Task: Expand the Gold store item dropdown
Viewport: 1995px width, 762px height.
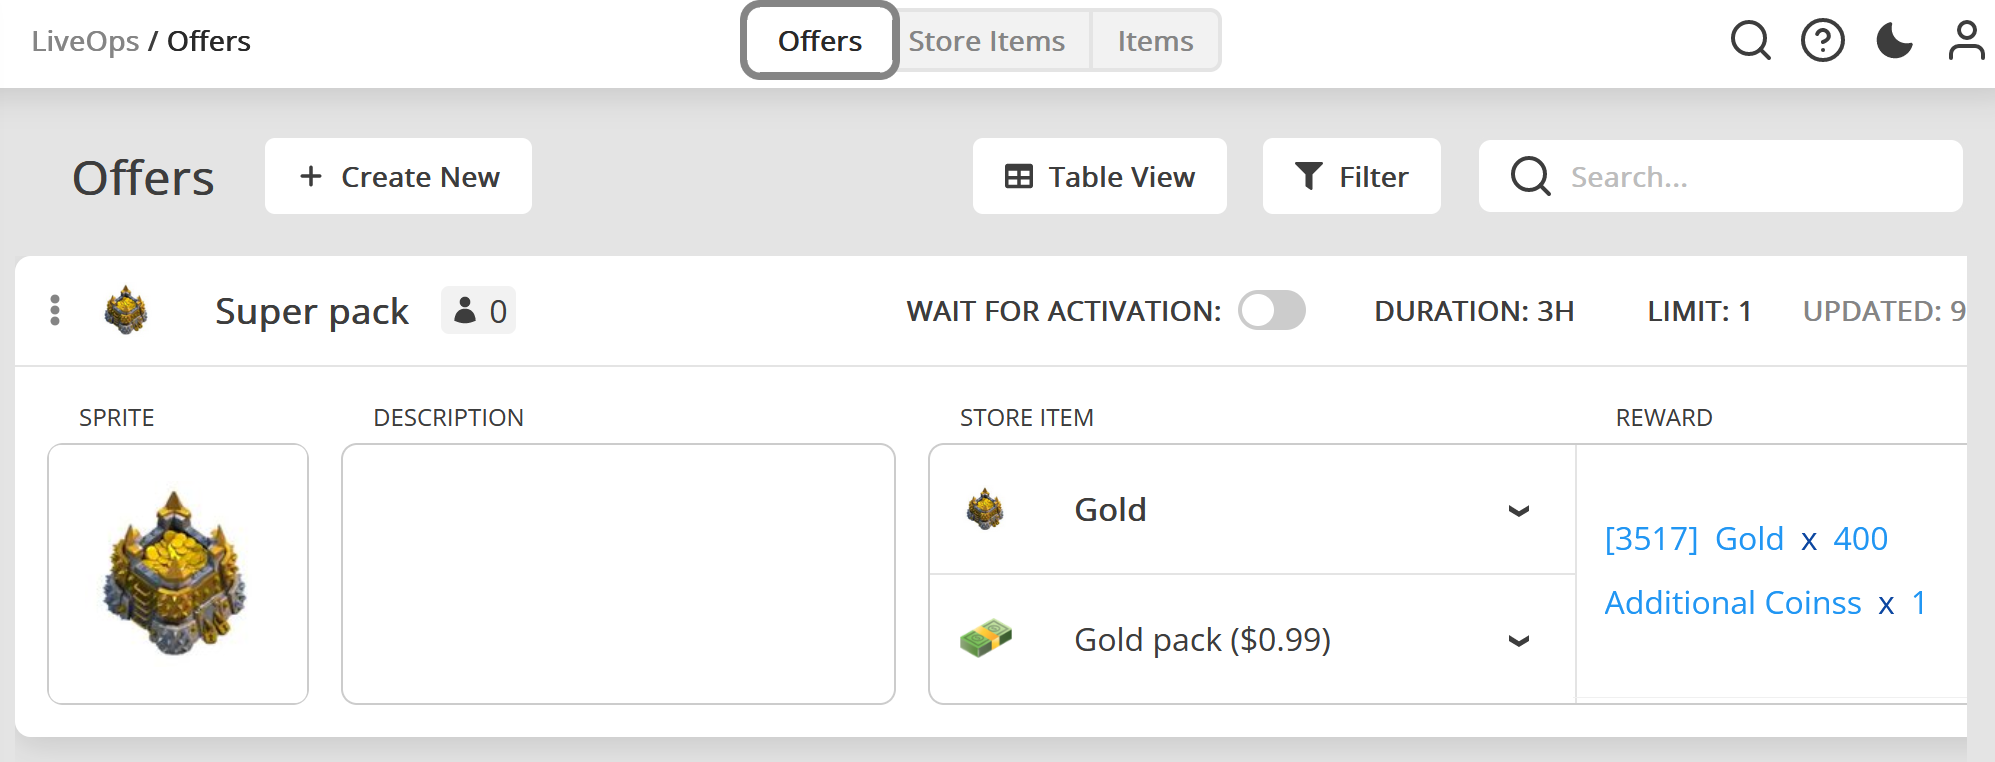Action: pos(1519,510)
